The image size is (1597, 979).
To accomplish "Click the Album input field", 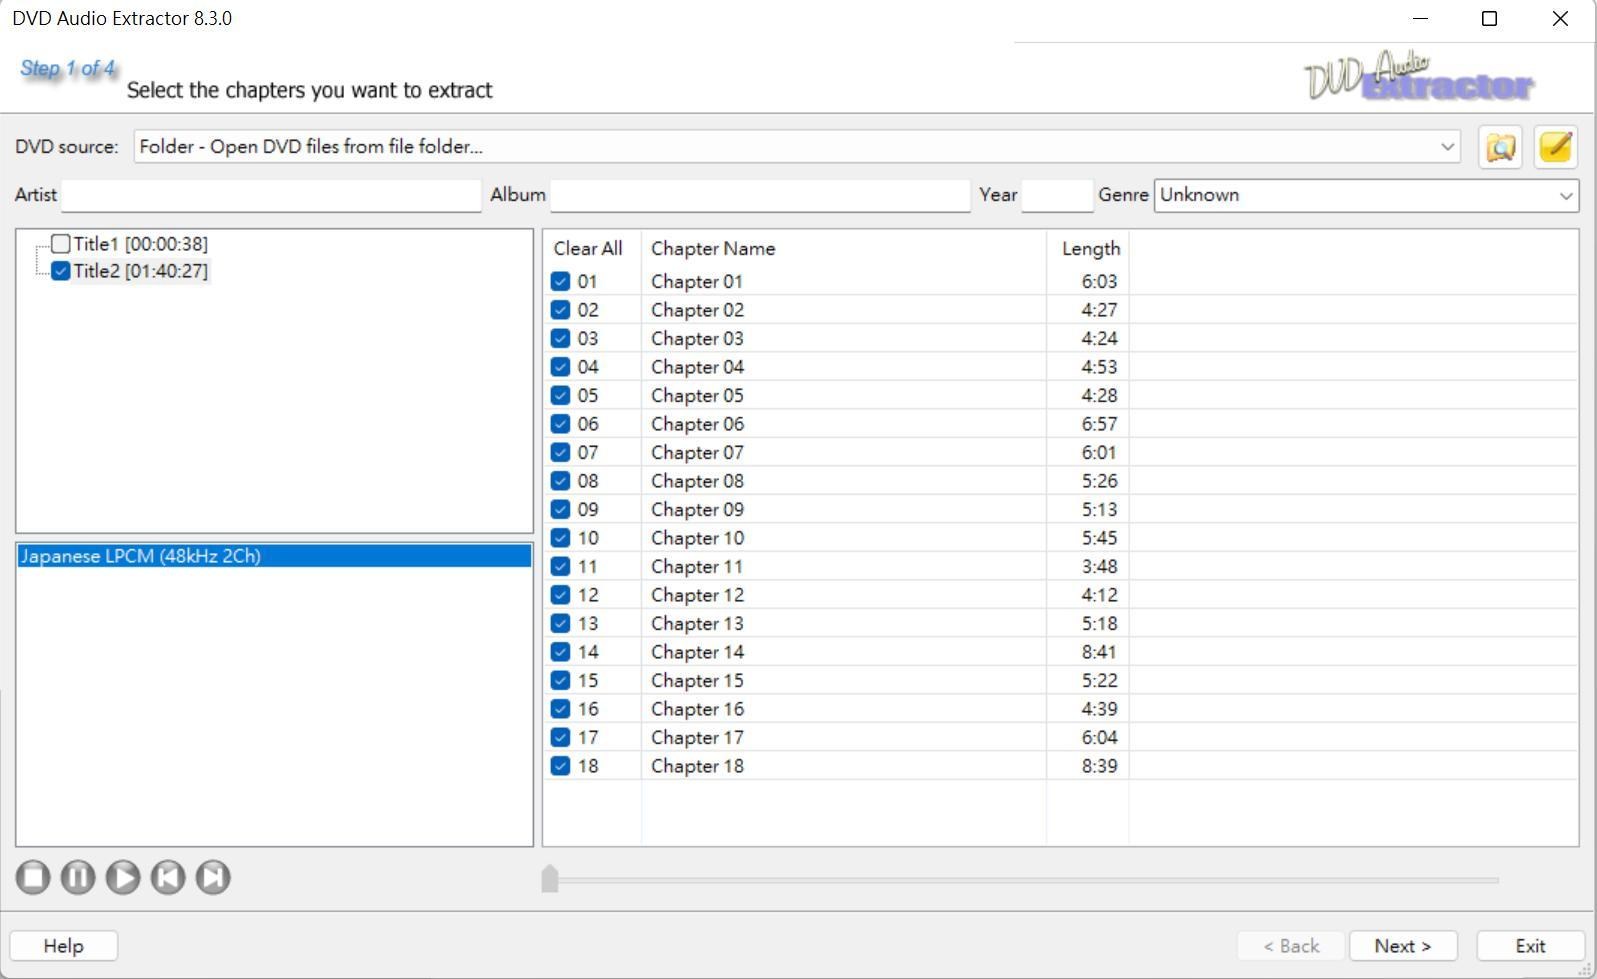I will click(x=760, y=195).
